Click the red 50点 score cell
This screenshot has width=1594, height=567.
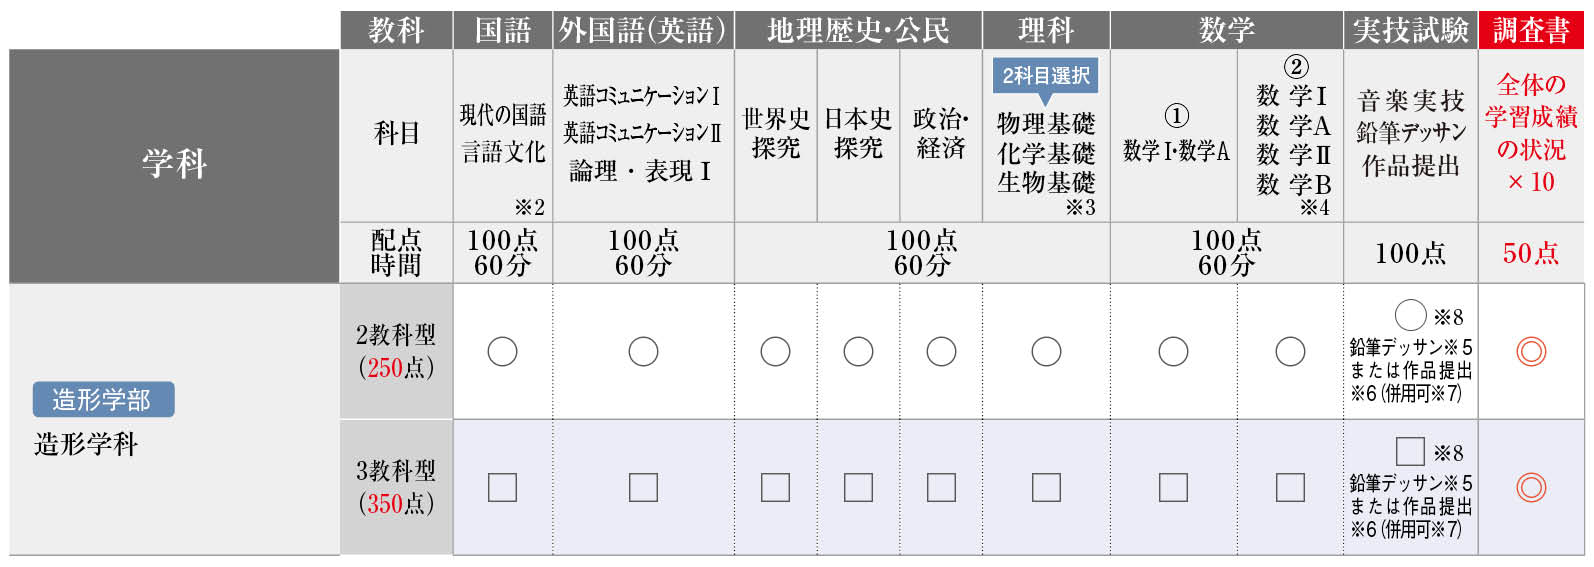[x=1531, y=253]
